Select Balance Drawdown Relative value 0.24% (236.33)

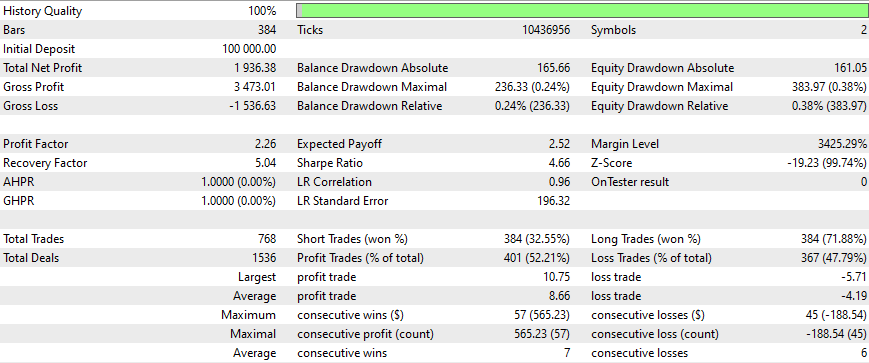[532, 106]
